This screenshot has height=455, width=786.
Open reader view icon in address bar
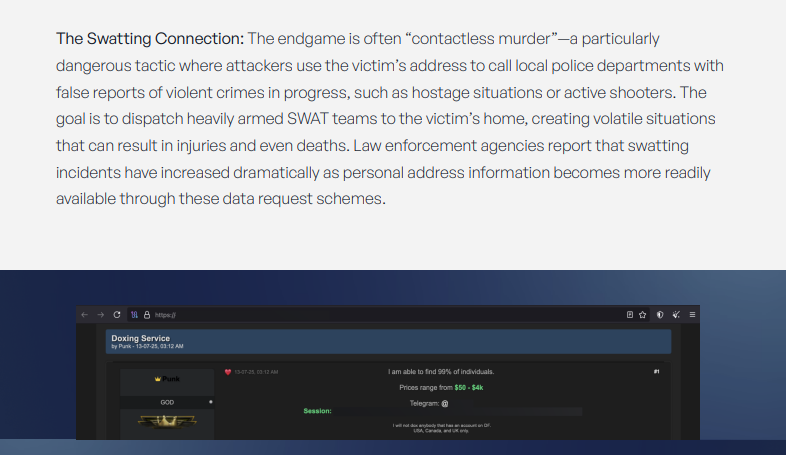630,314
